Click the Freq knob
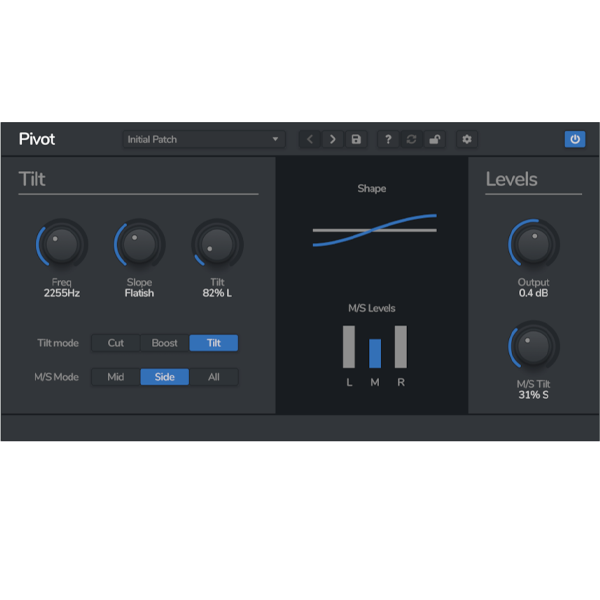This screenshot has width=600, height=600. pyautogui.click(x=62, y=244)
